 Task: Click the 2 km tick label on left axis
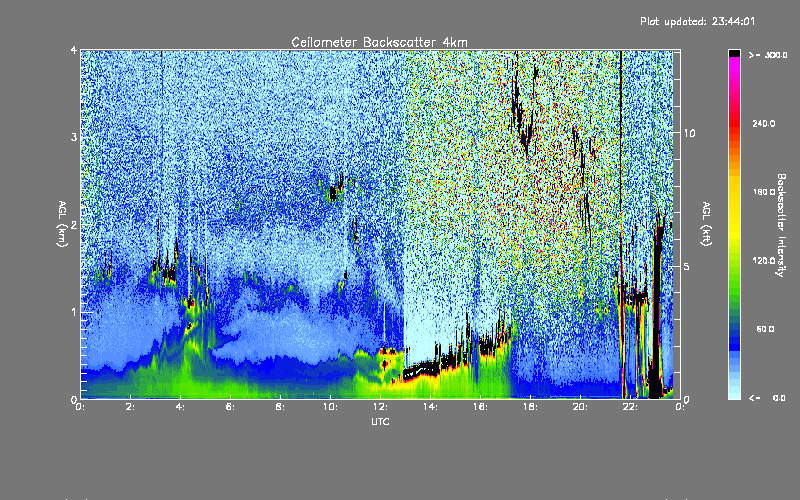pos(74,224)
